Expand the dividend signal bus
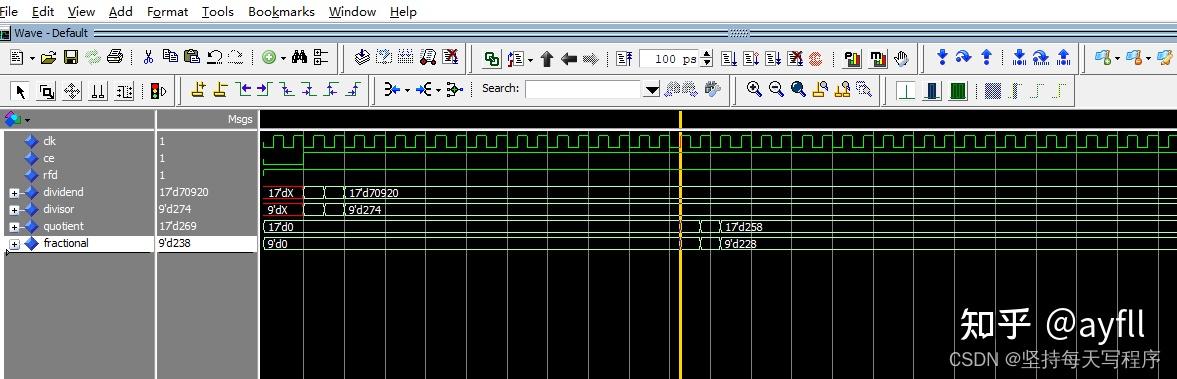1177x379 pixels. pos(14,193)
